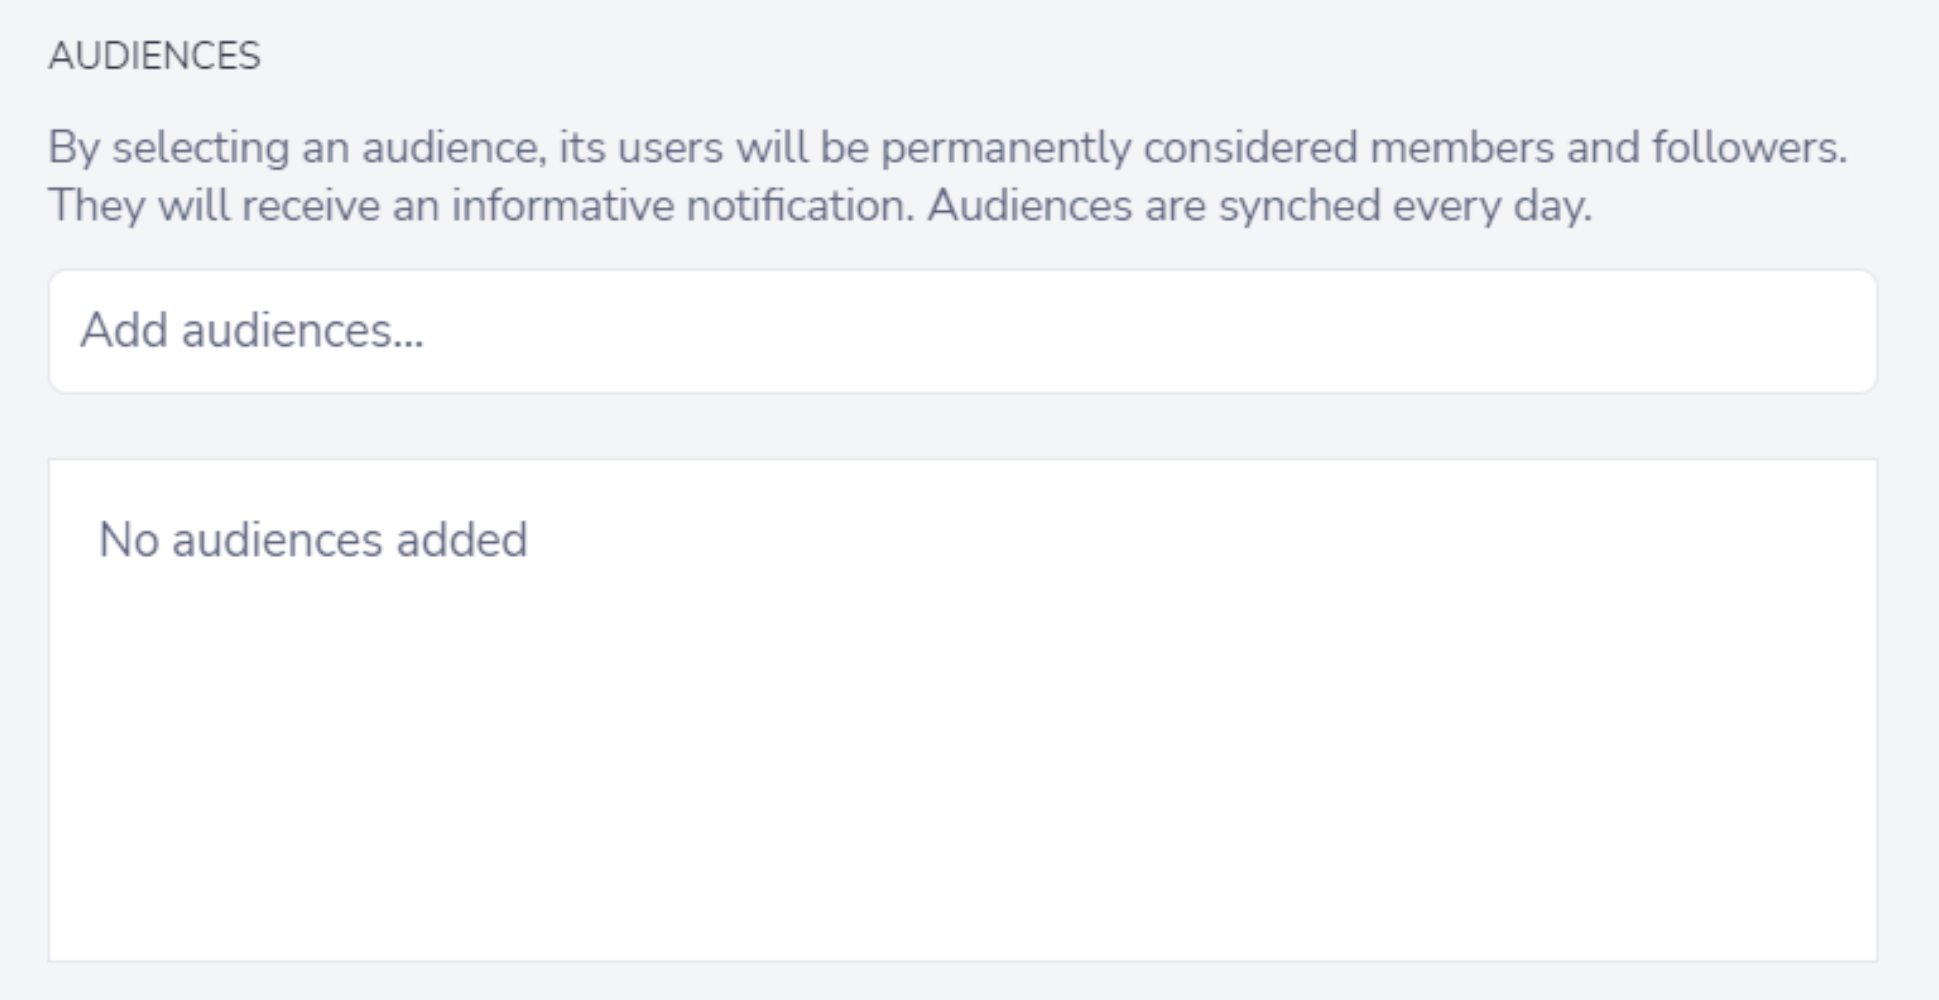Show audience options from the Add audiences field
This screenshot has width=1939, height=1000.
click(962, 331)
